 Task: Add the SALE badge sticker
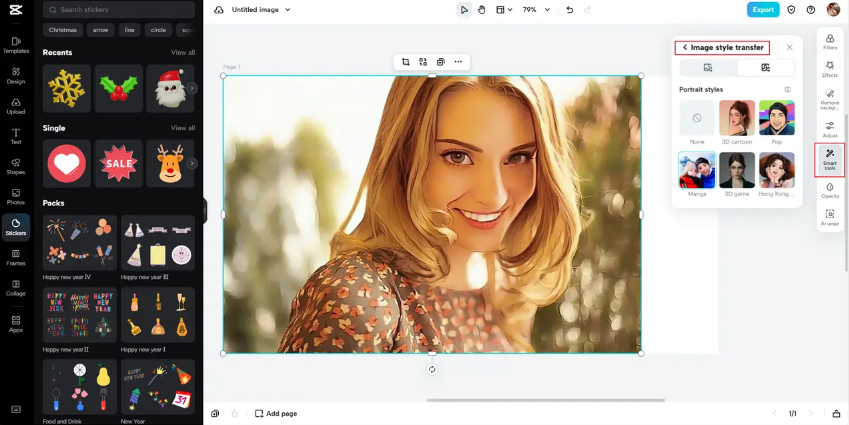coord(119,164)
